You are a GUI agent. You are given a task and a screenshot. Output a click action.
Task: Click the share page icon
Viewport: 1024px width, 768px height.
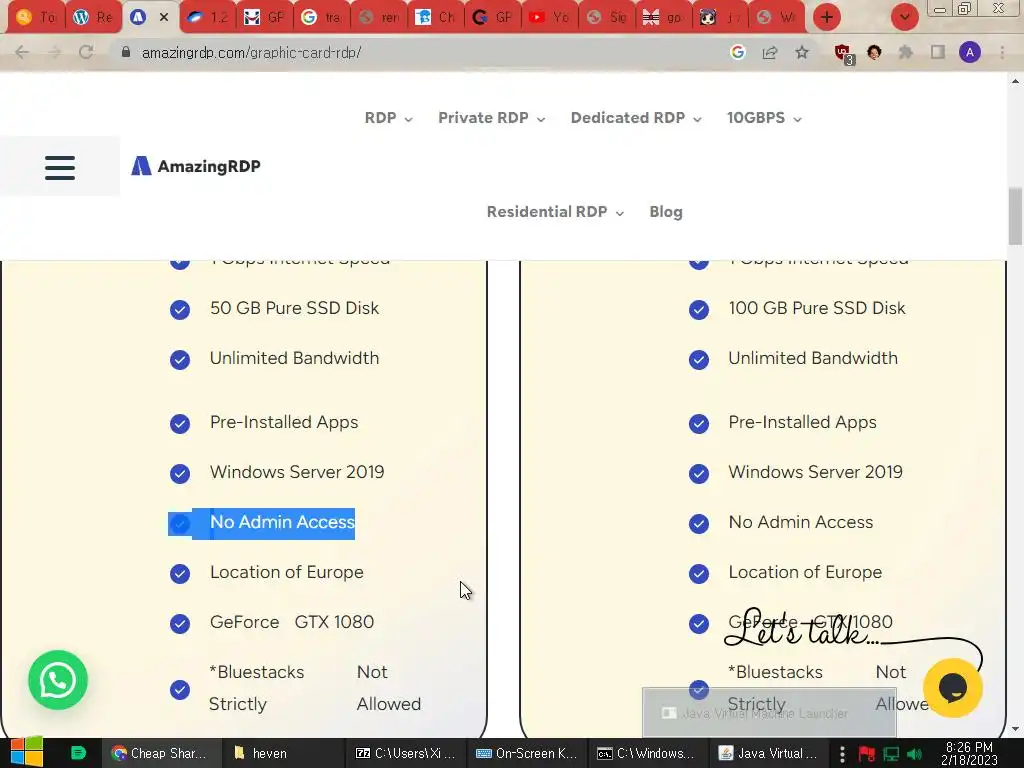coord(770,52)
